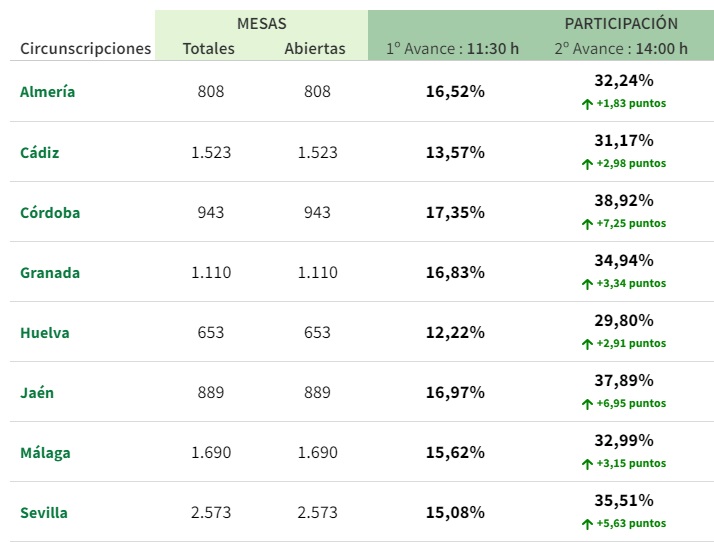Click the PARTICIPACIÓN column header
The image size is (714, 542).
(x=621, y=23)
